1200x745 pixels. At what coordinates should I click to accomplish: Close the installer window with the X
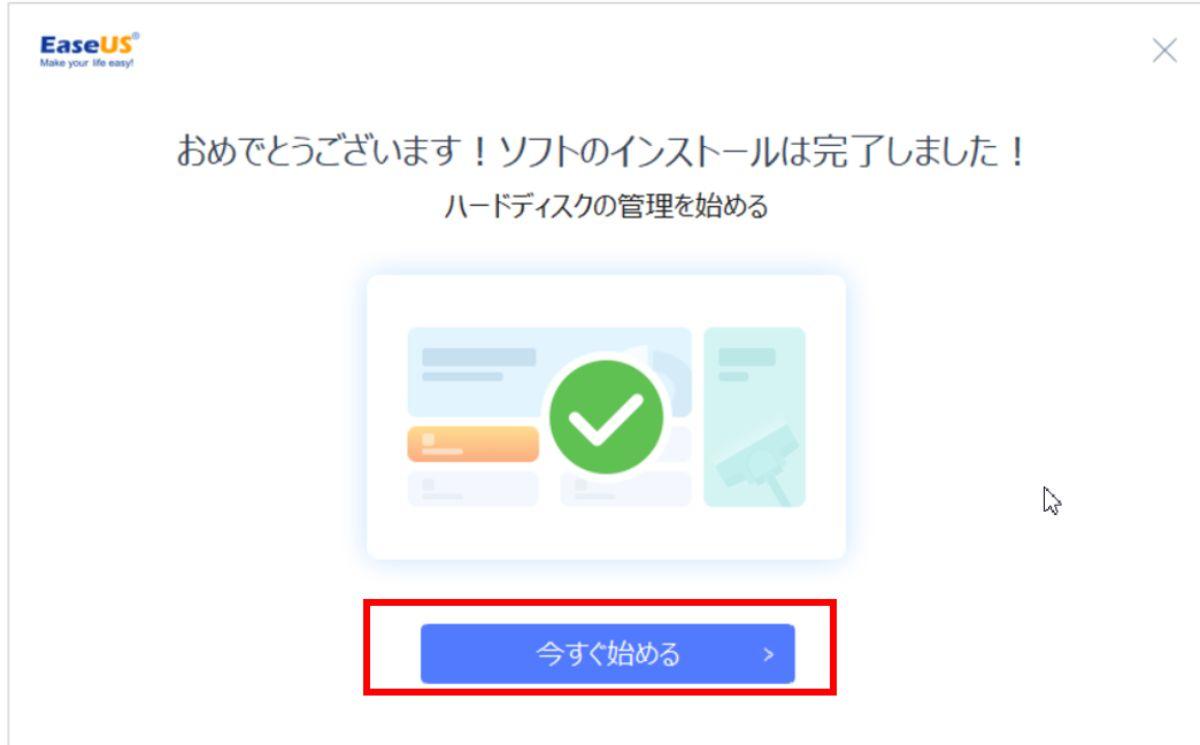(1164, 51)
